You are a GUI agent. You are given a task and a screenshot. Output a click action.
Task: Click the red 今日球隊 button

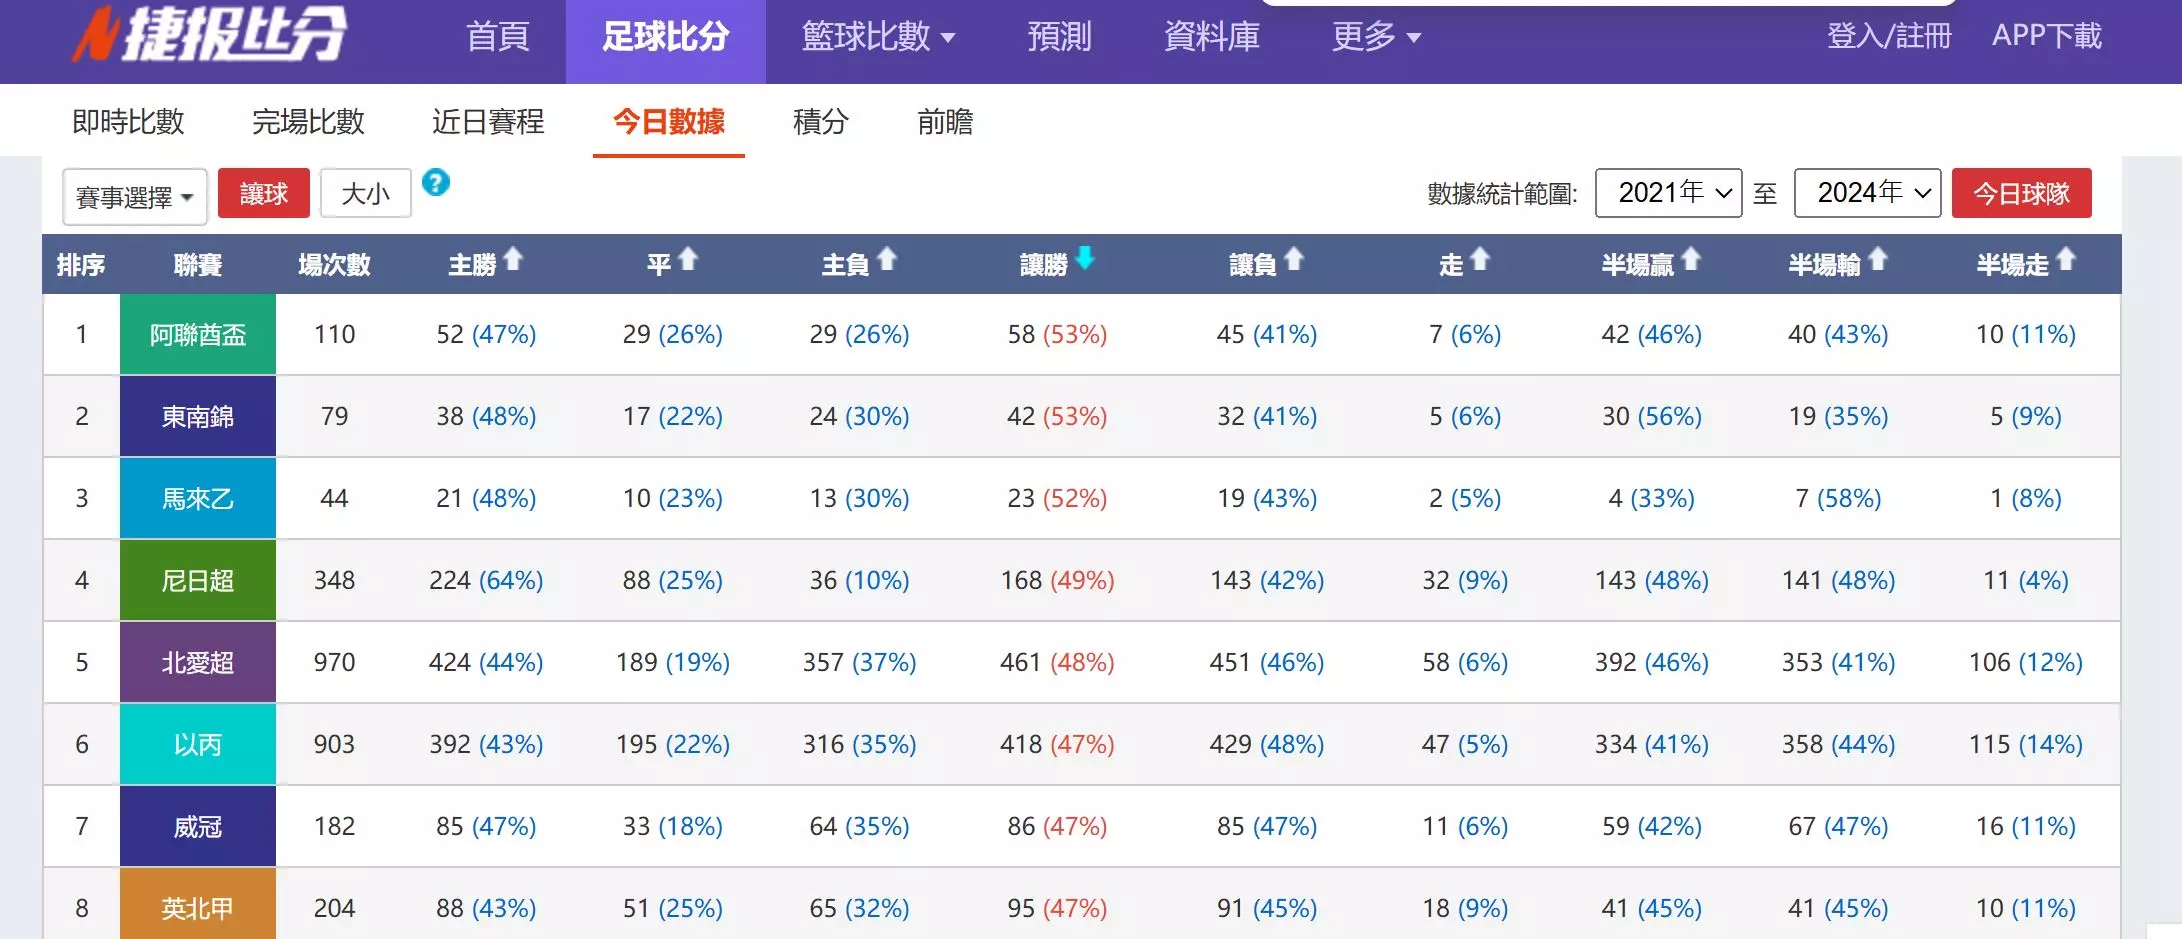click(x=2021, y=193)
